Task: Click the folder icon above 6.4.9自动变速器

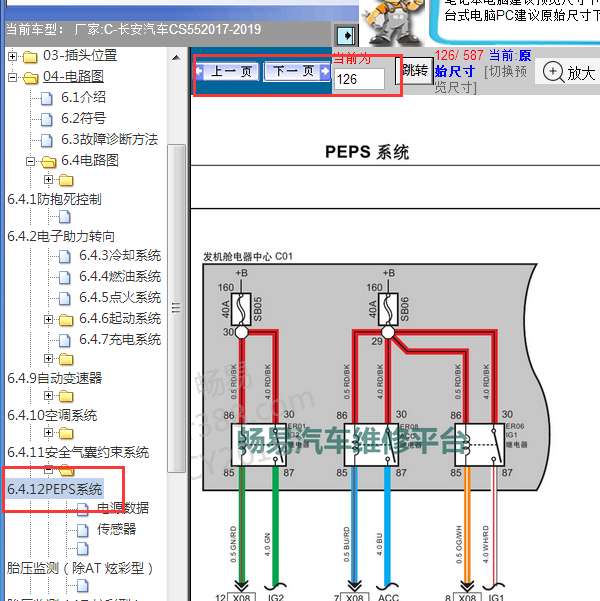Action: click(x=66, y=359)
